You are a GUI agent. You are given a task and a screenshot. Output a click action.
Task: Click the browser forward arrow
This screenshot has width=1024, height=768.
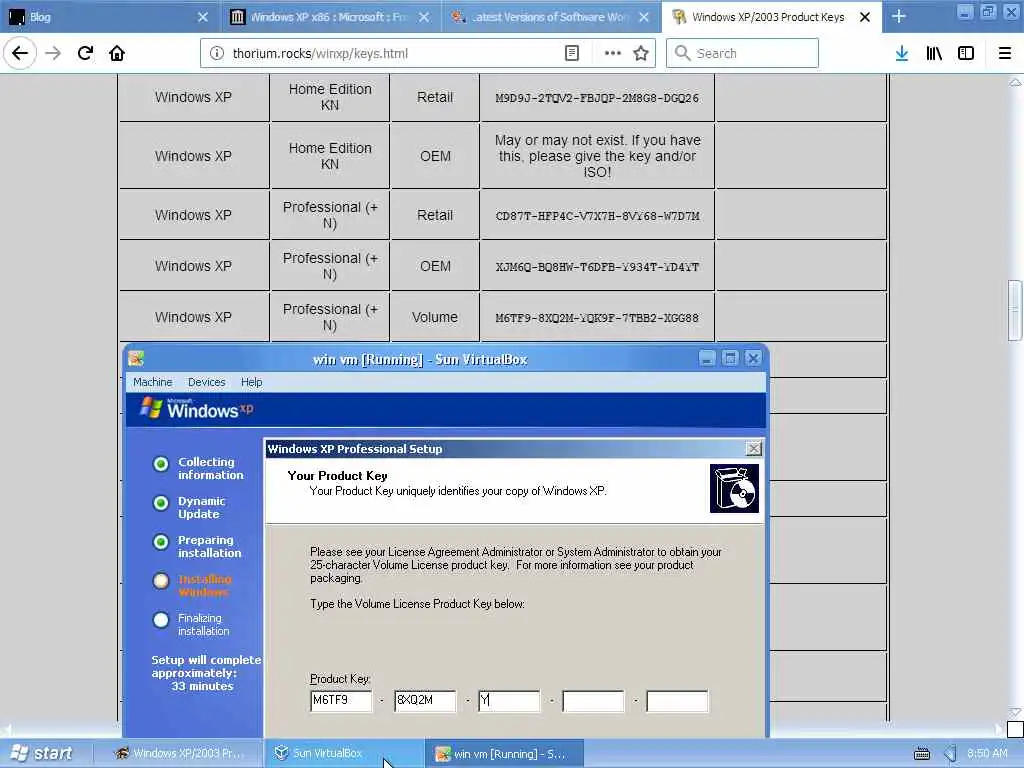coord(53,53)
